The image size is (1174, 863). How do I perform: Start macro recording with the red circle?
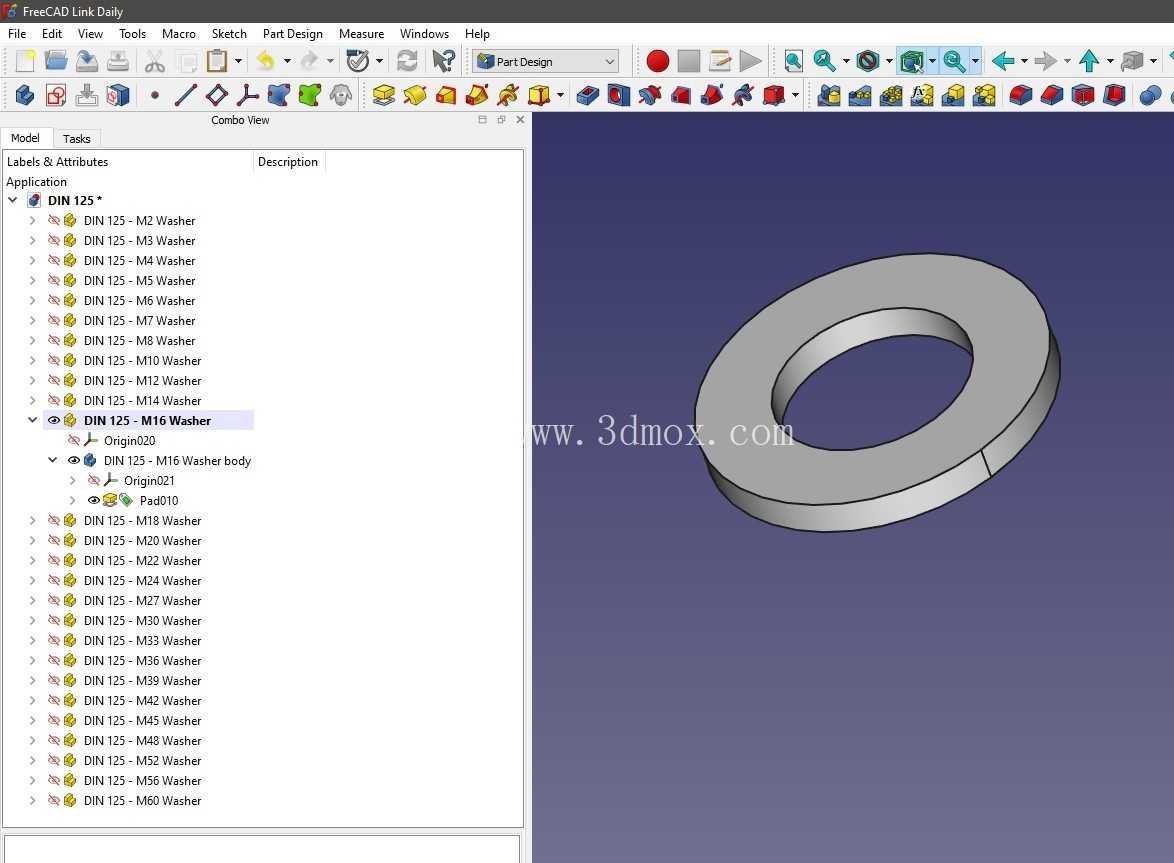click(x=657, y=61)
